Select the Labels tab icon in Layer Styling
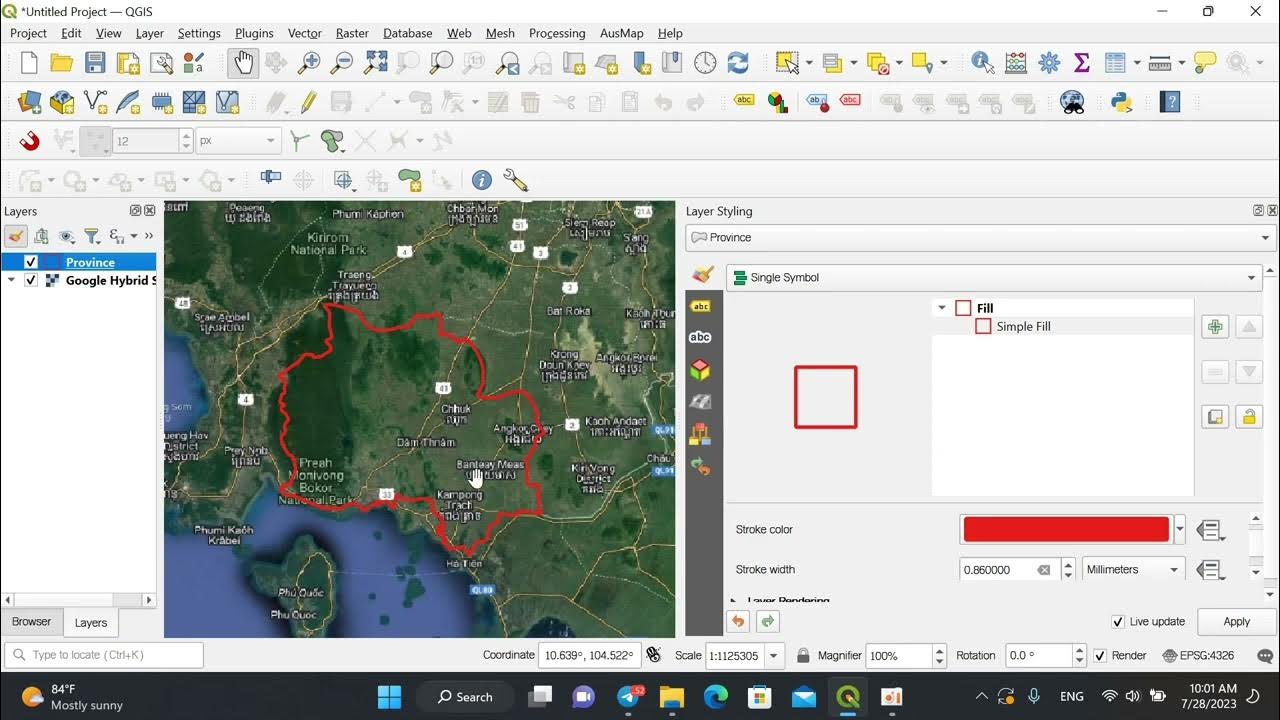The width and height of the screenshot is (1280, 720). (701, 306)
